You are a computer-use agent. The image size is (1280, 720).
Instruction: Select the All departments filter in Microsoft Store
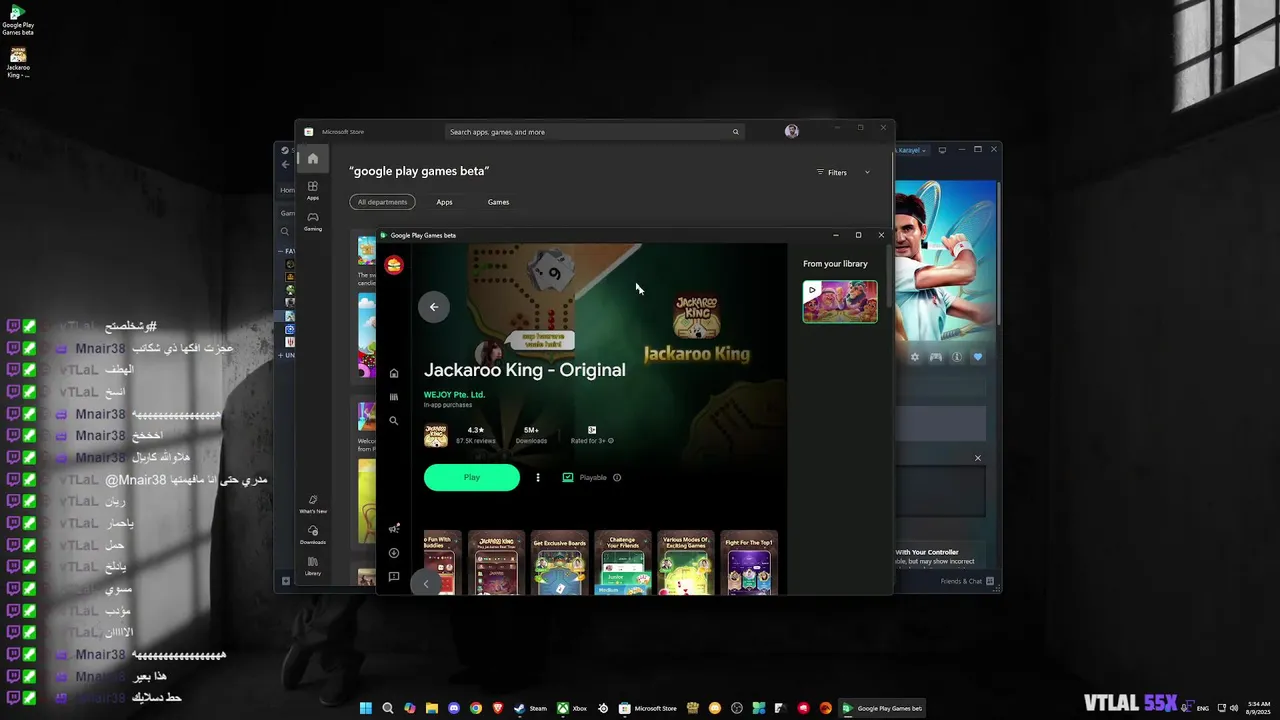(382, 202)
